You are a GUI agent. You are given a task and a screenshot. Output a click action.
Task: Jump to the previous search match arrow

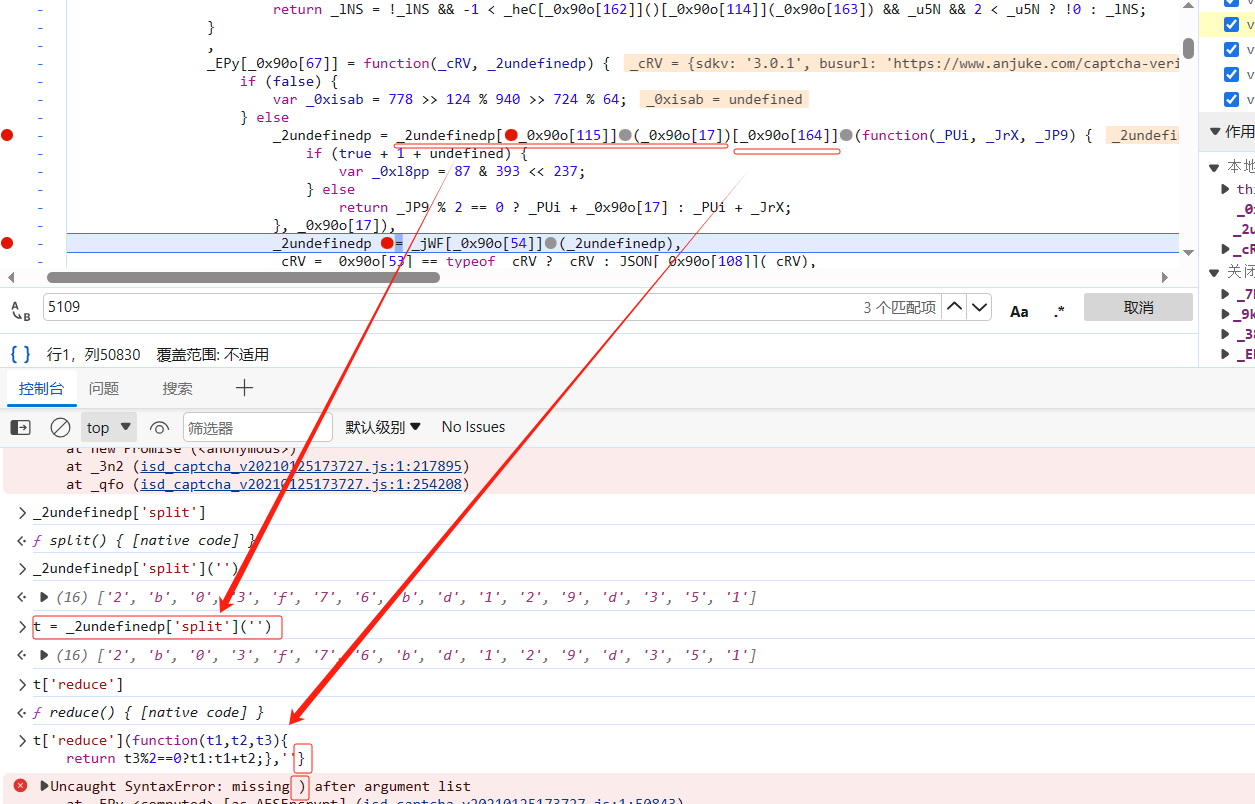point(955,307)
